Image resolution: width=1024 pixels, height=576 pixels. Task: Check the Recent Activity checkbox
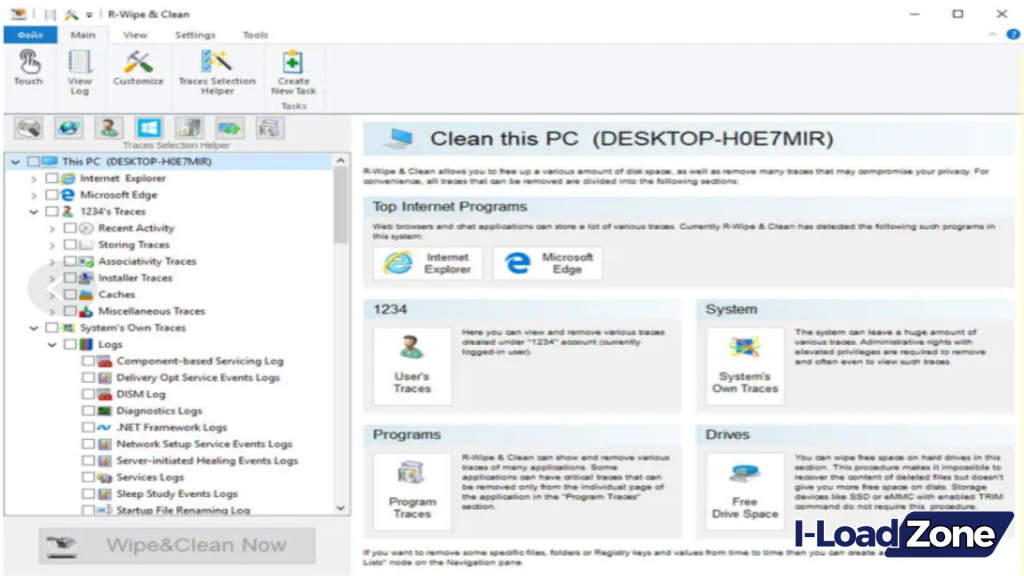[70, 228]
